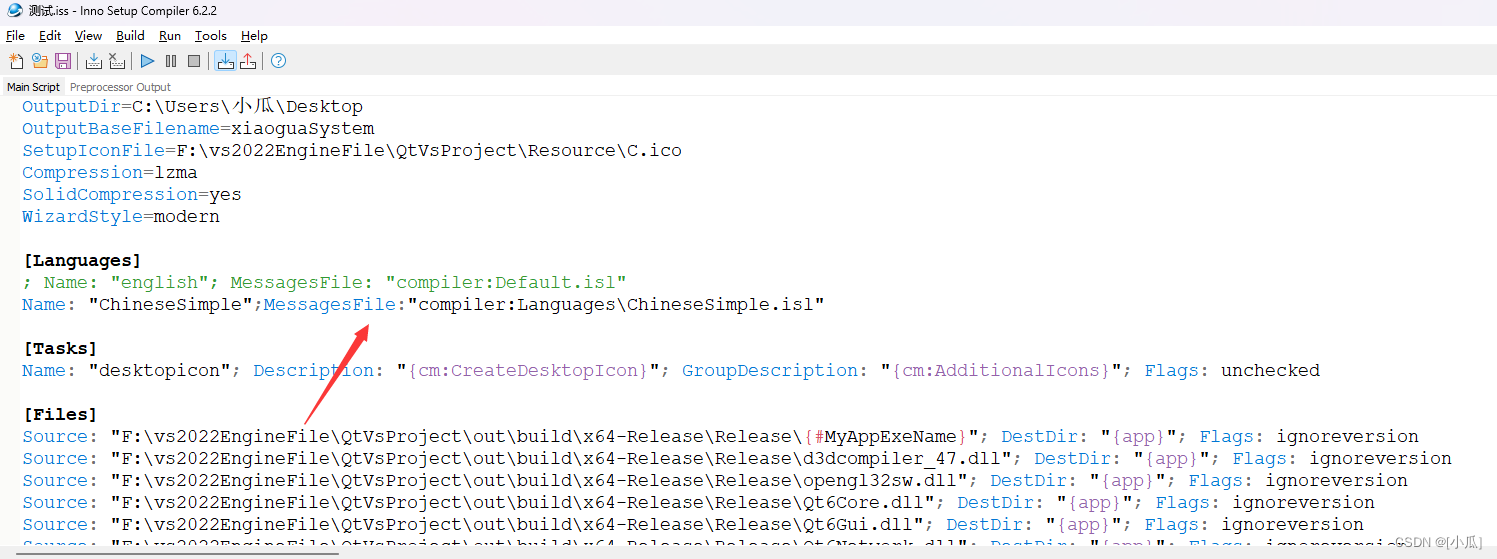Click the Terminate square icon in the toolbar

194,61
